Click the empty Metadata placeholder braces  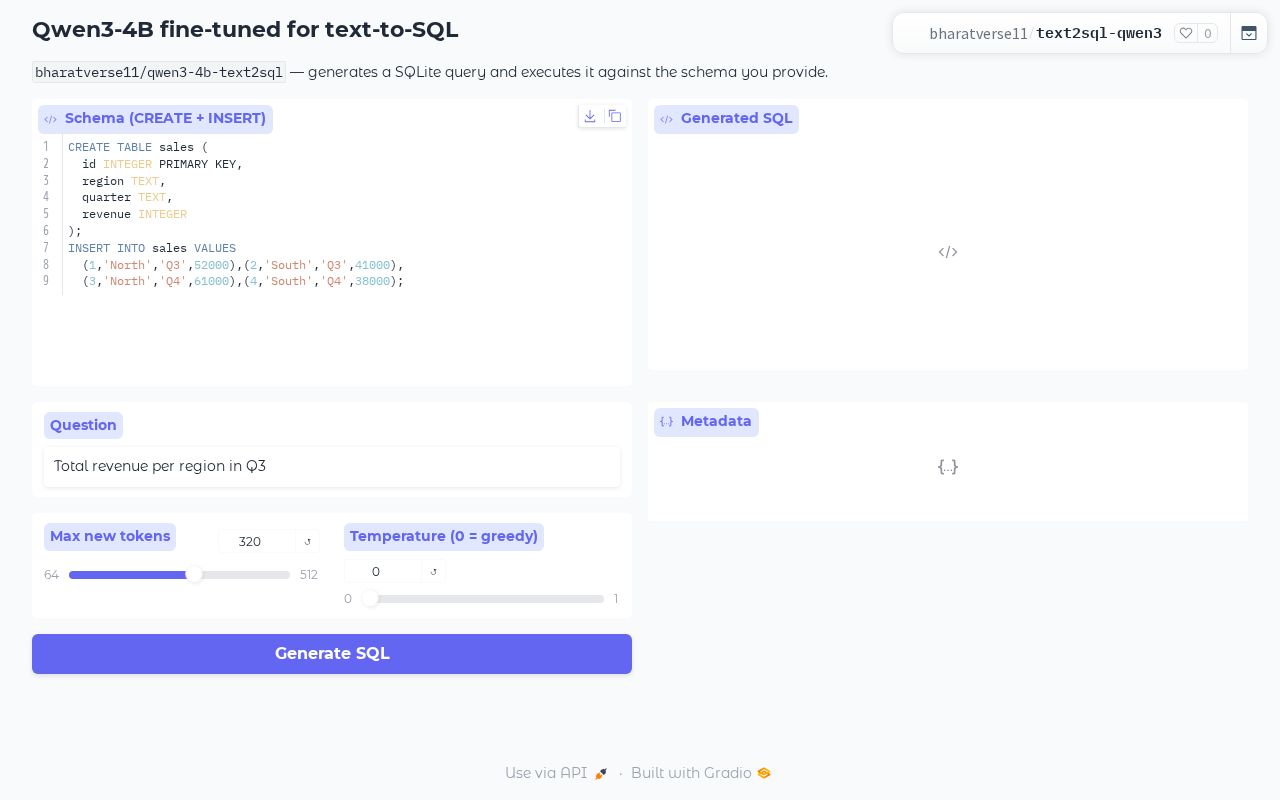tap(948, 467)
